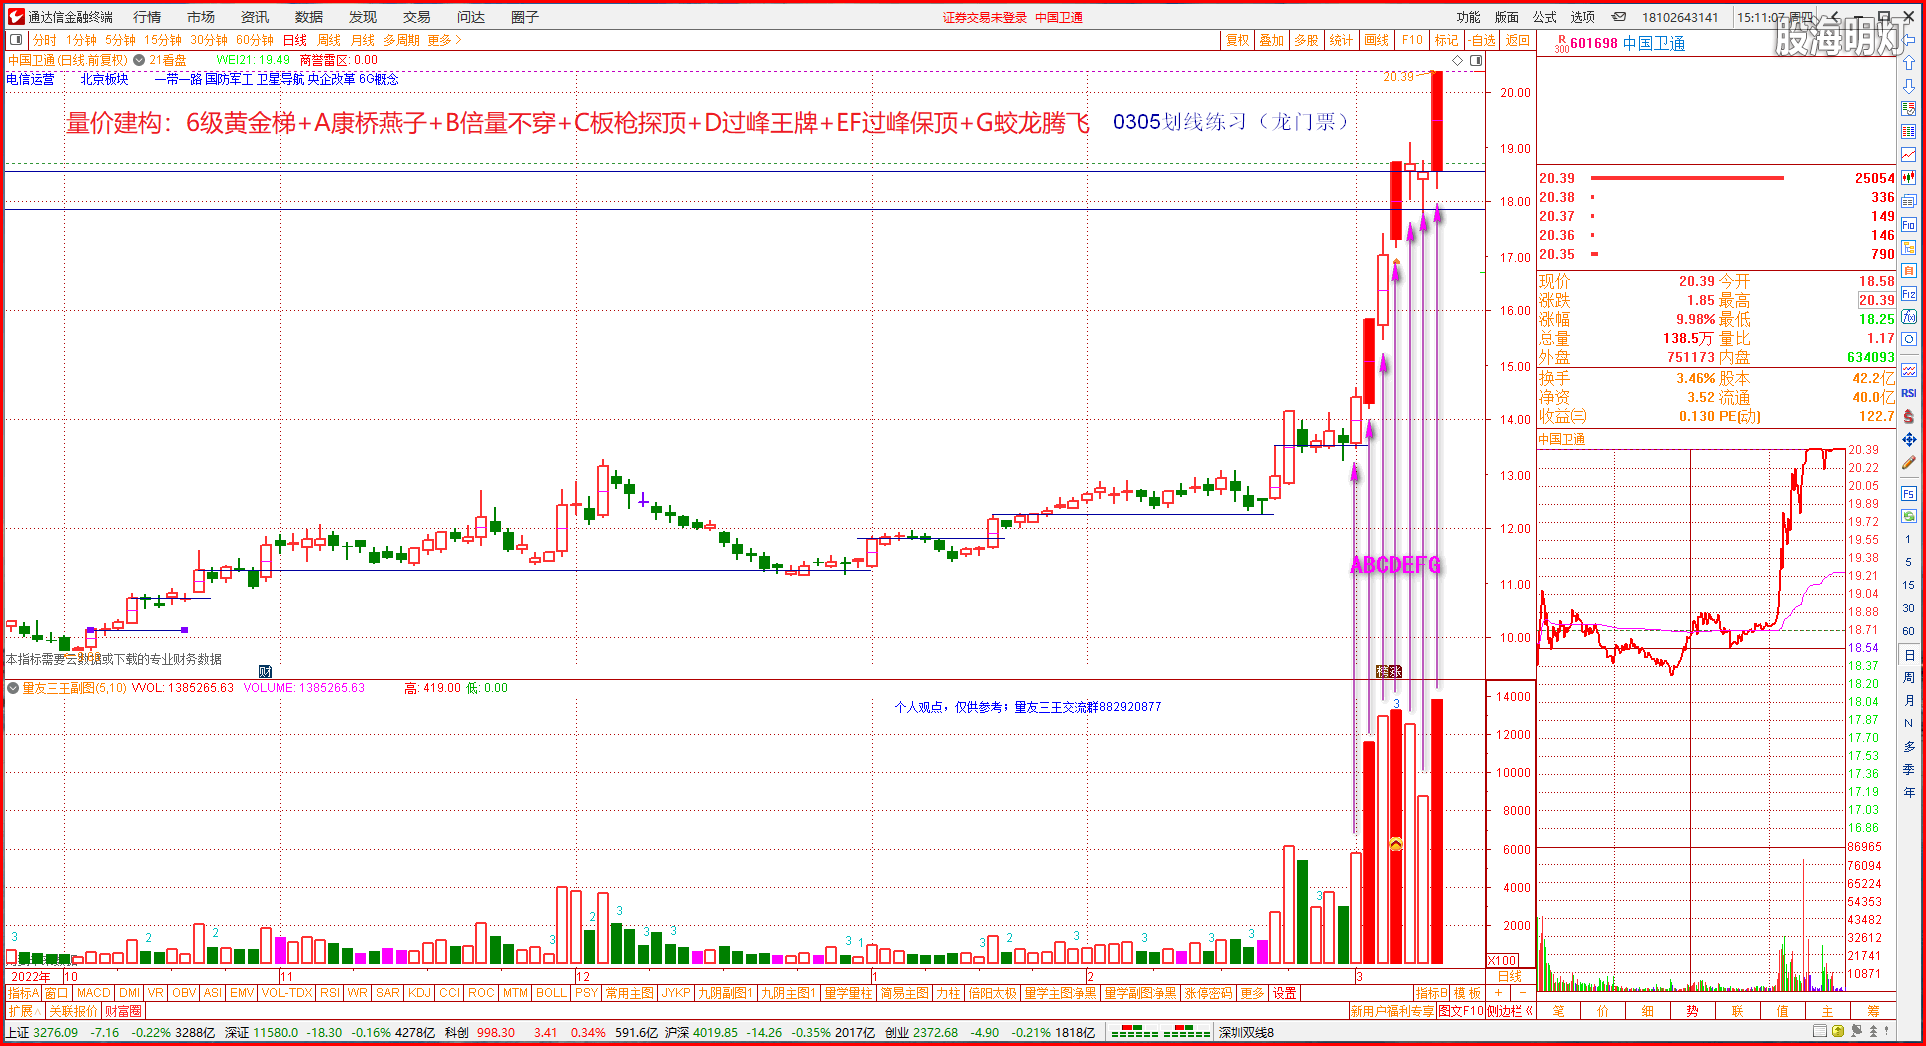Click the mail envelope icon
1926x1046 pixels.
1619,17
